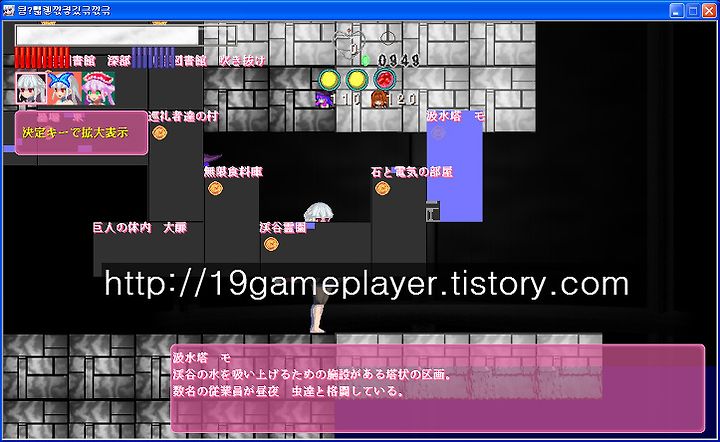Click the brown-haired character icon beside 120

pos(379,99)
